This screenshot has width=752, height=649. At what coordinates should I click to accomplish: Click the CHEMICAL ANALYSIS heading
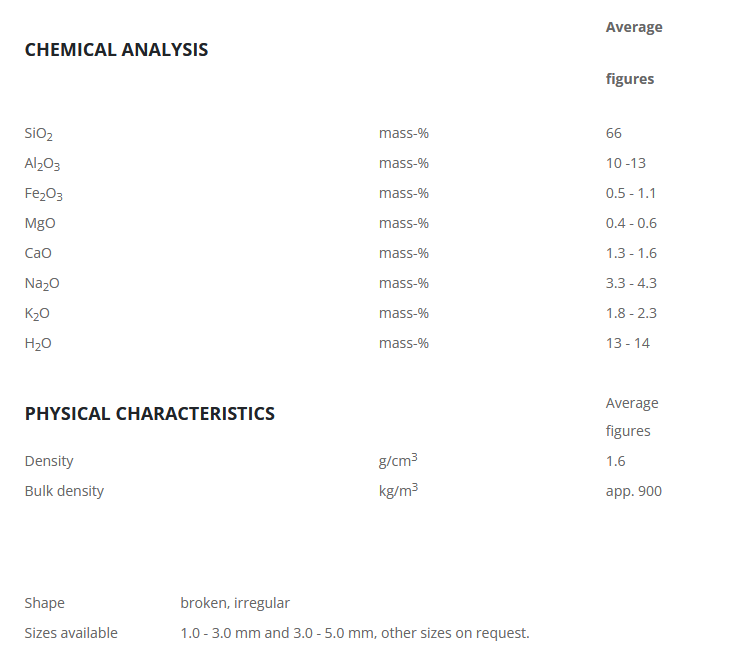pos(116,50)
